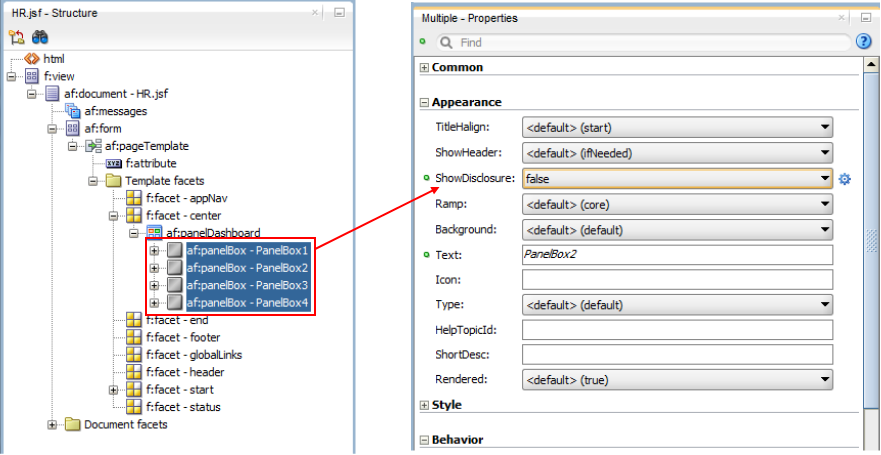881x455 pixels.
Task: Click the PanelBox3 component icon
Action: click(x=175, y=285)
